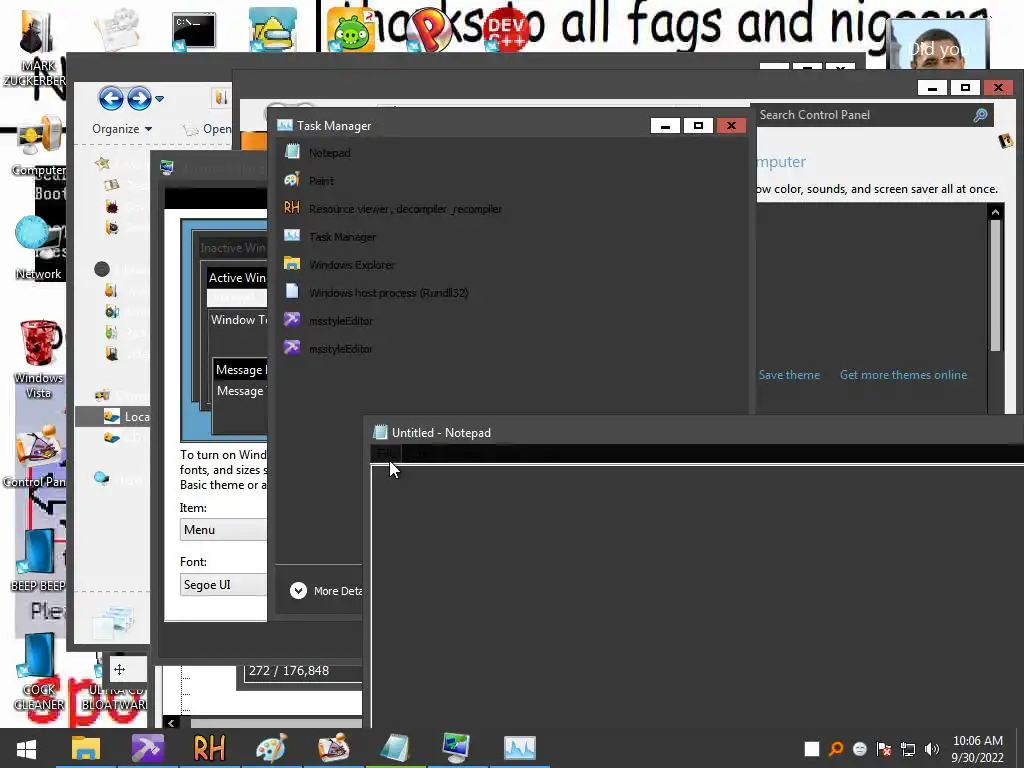Open the Command Prompt desktop shortcut
This screenshot has height=768, width=1024.
point(193,31)
